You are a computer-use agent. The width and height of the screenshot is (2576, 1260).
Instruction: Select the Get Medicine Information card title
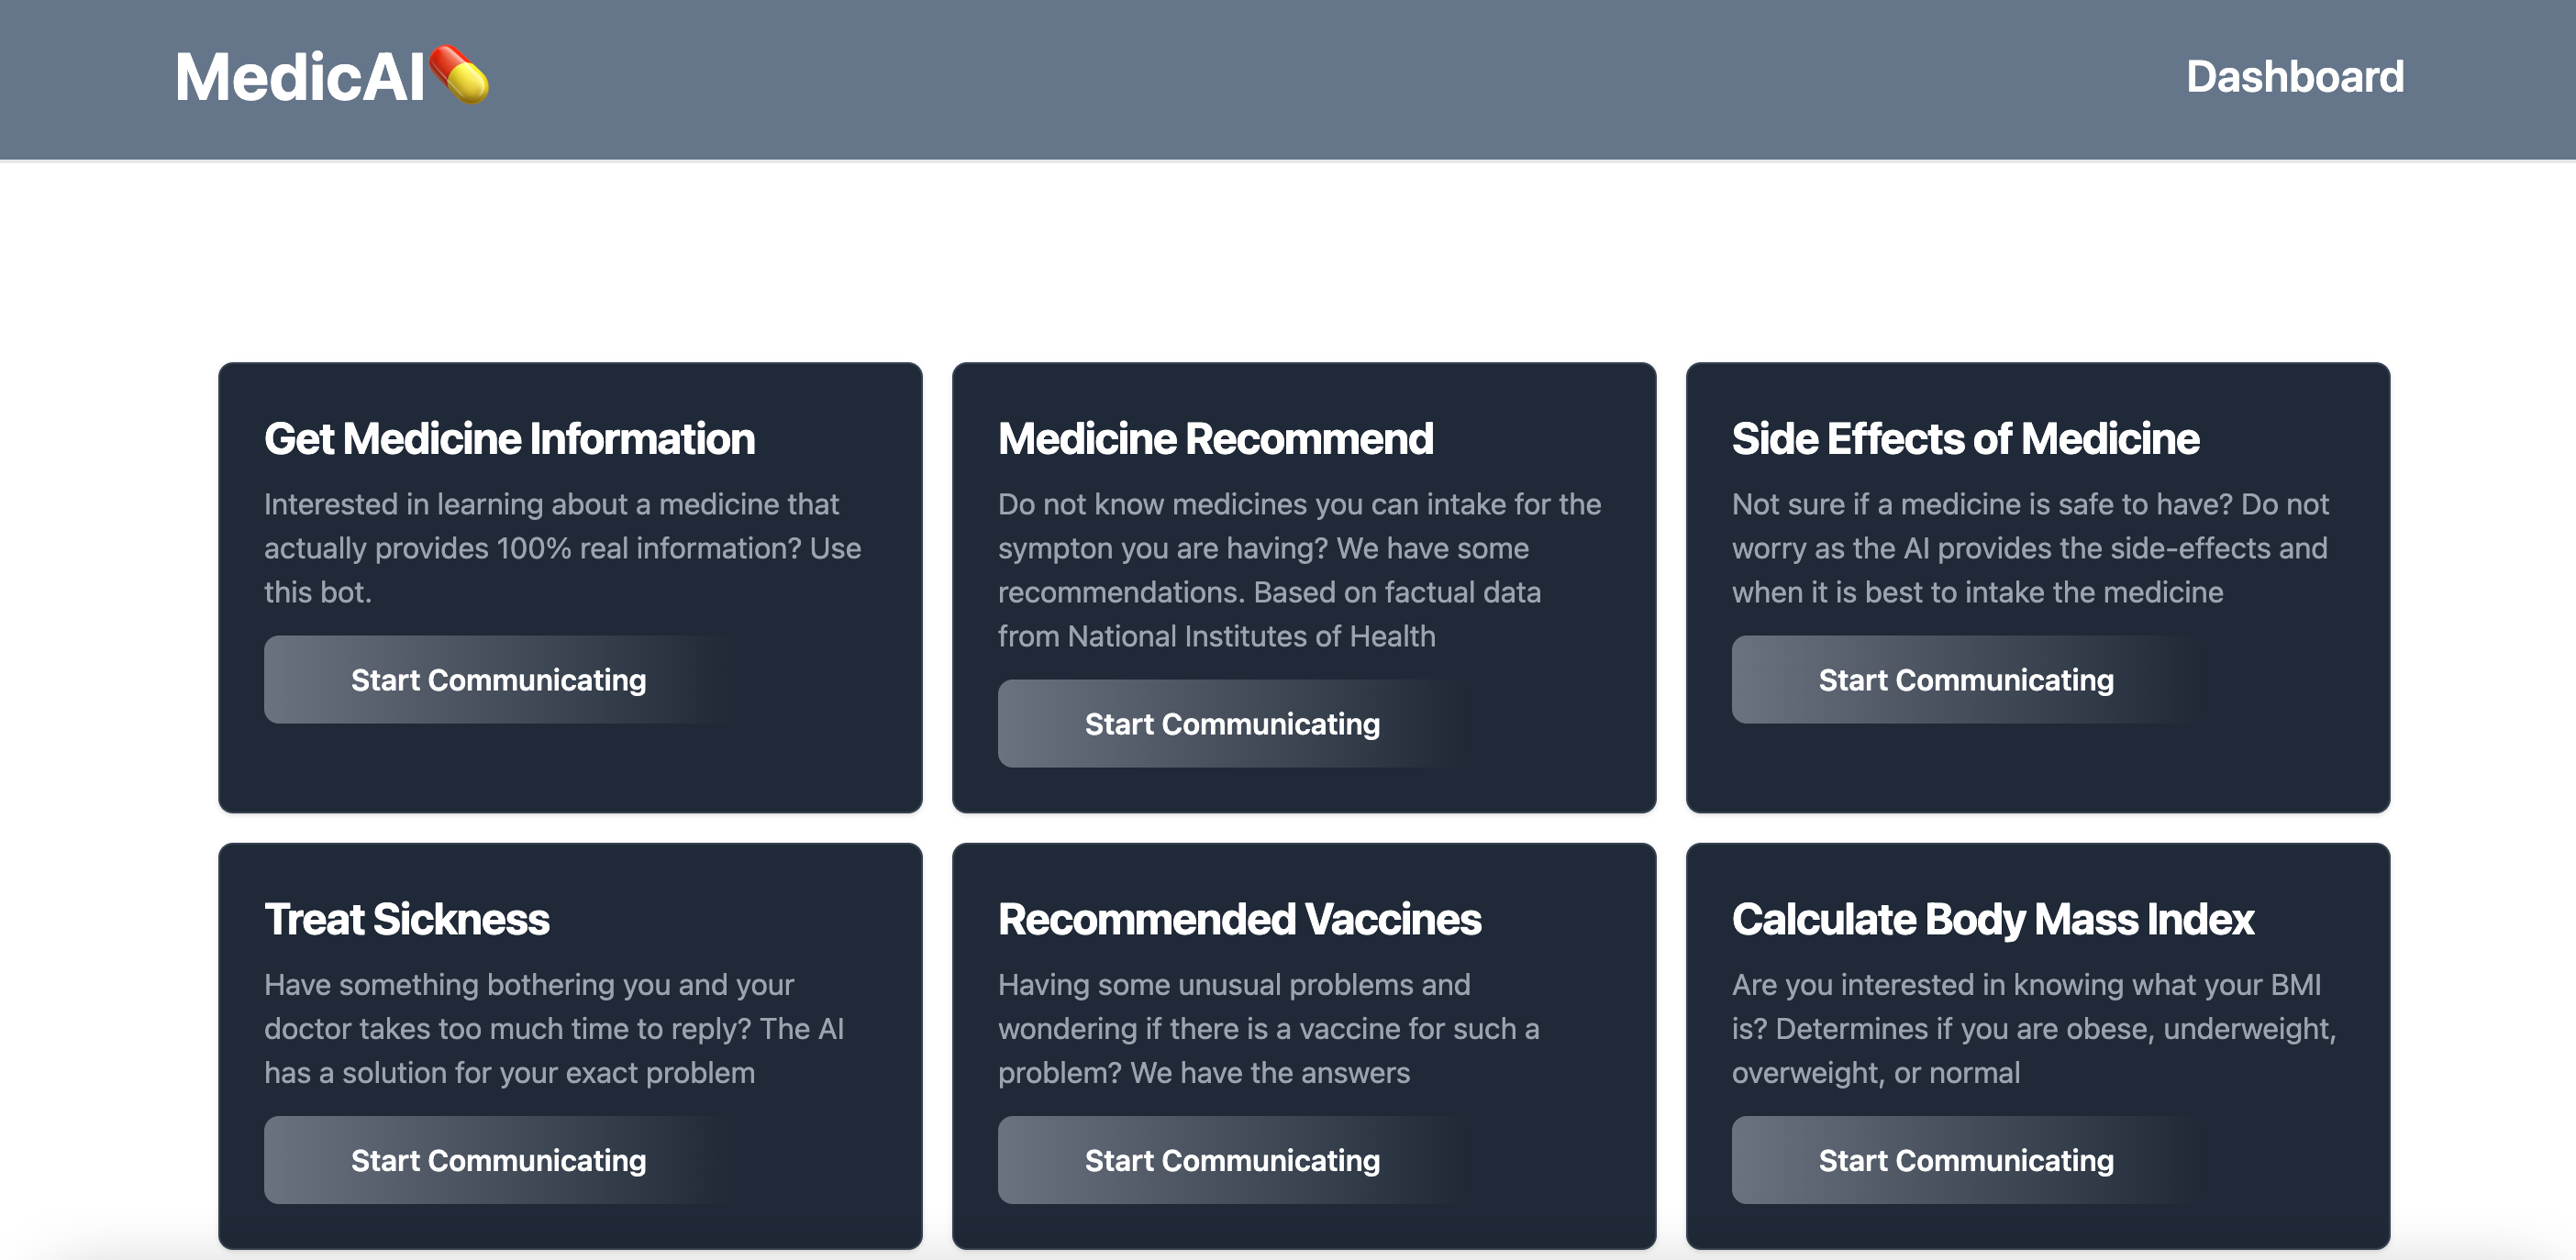(x=509, y=438)
